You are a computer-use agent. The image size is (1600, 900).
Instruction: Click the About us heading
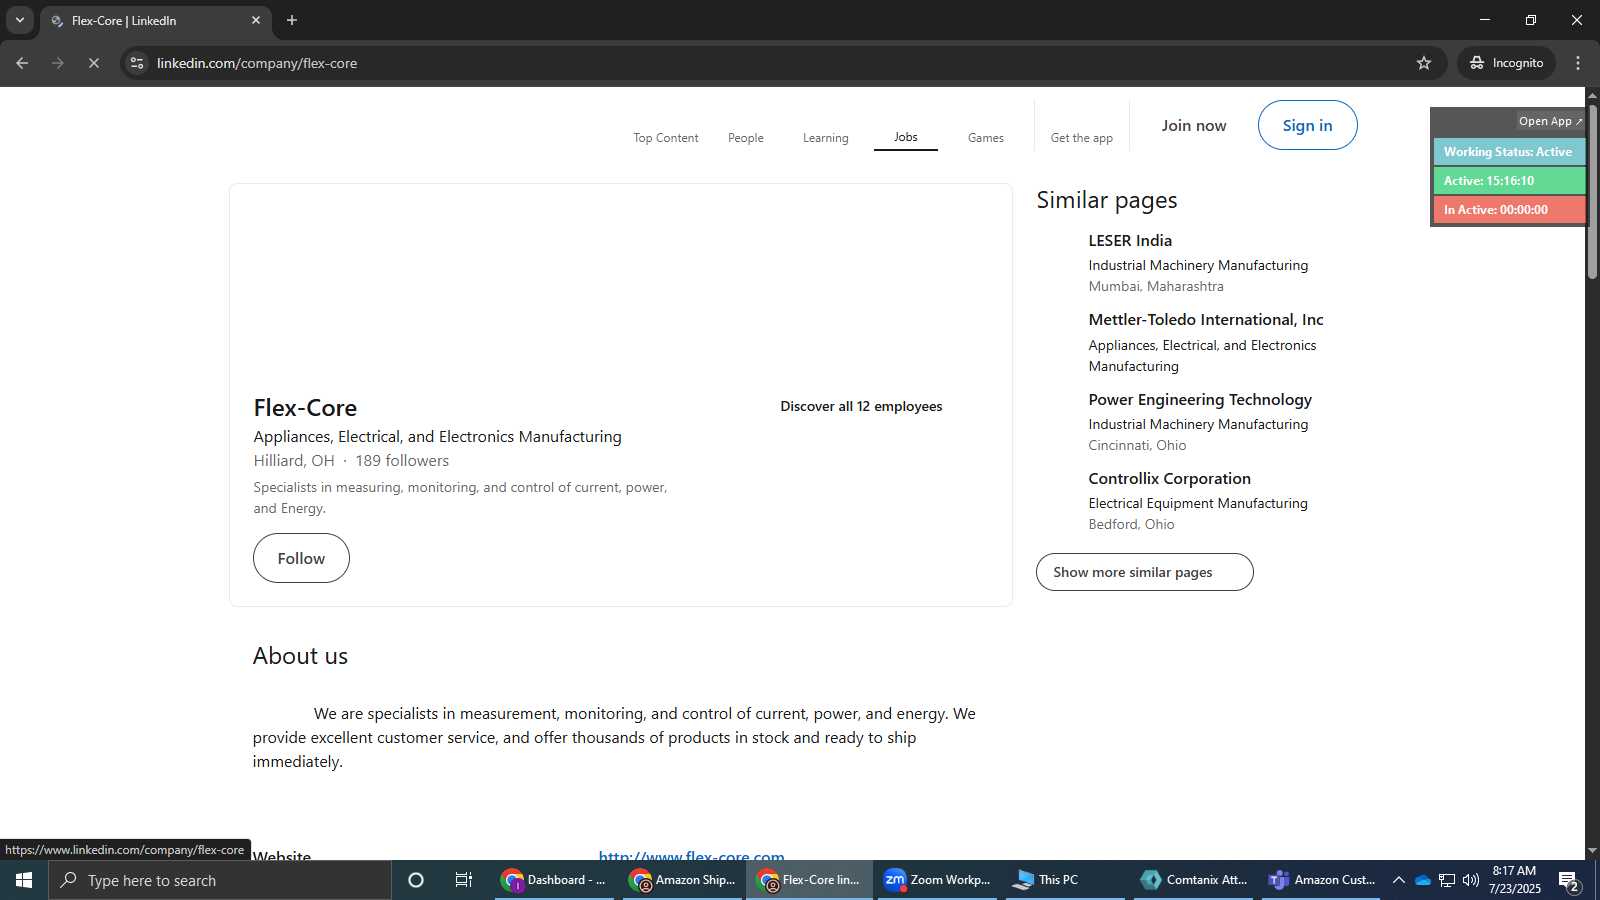(x=300, y=656)
